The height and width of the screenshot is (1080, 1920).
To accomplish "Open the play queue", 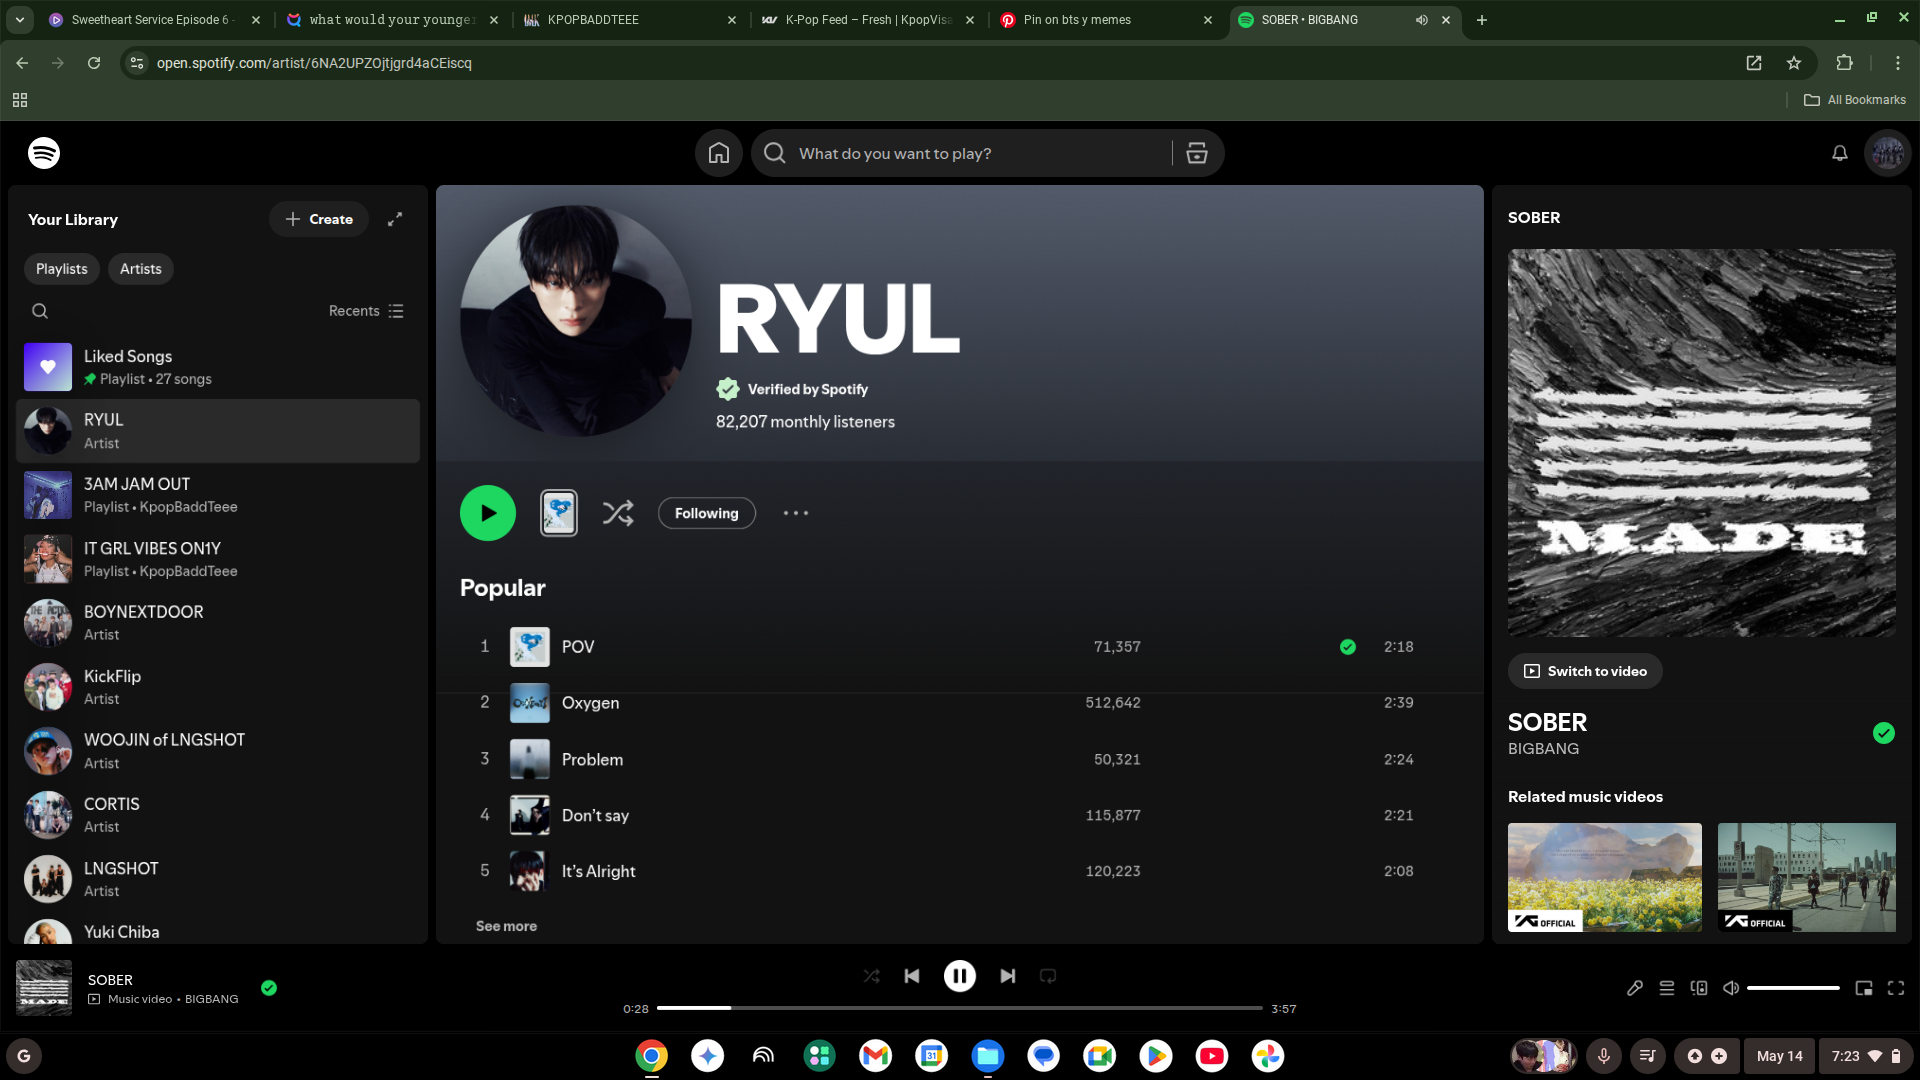I will [x=1667, y=988].
